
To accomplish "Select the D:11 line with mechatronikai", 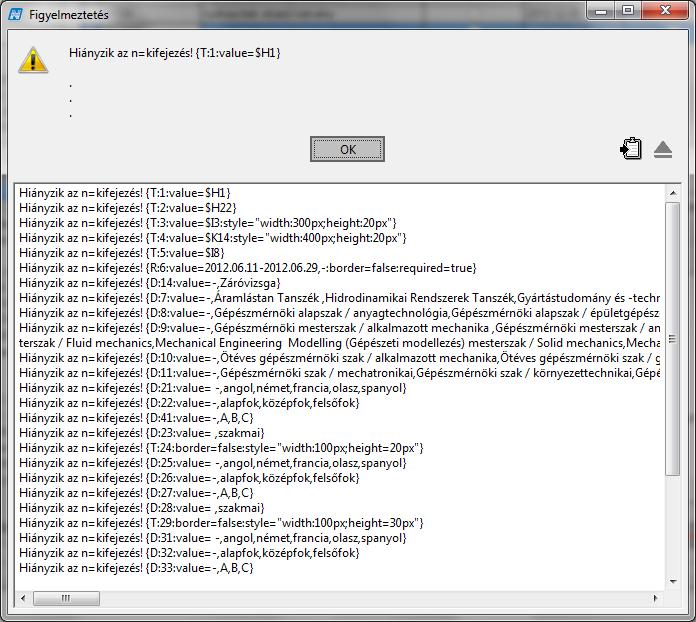I will coord(340,373).
